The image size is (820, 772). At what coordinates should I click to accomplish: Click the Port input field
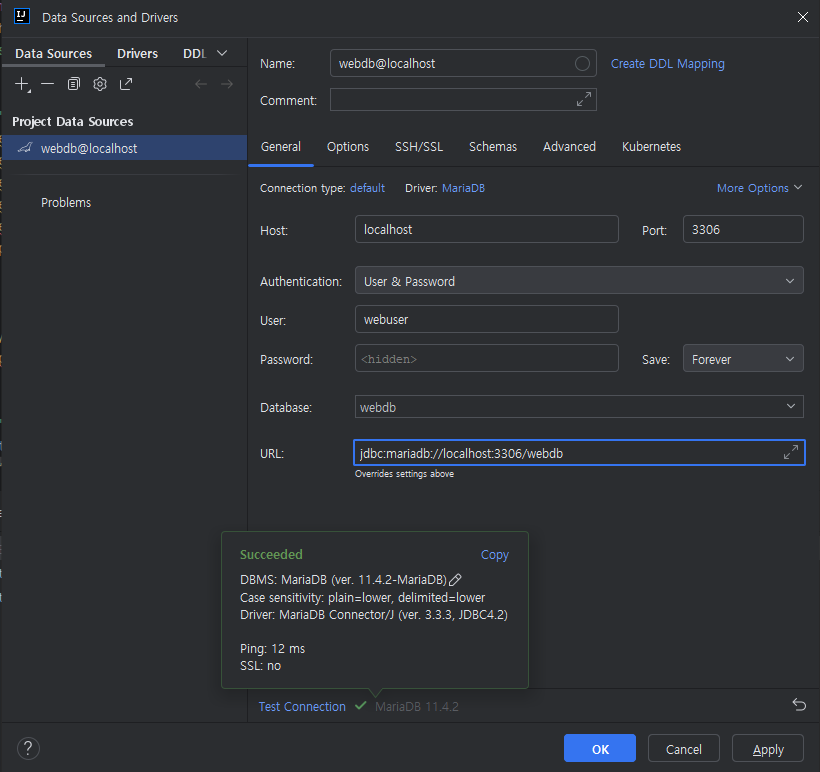743,229
